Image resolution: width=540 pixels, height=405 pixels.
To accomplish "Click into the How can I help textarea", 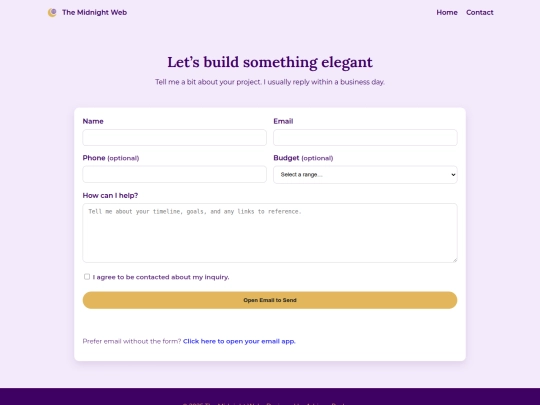I will pyautogui.click(x=270, y=233).
